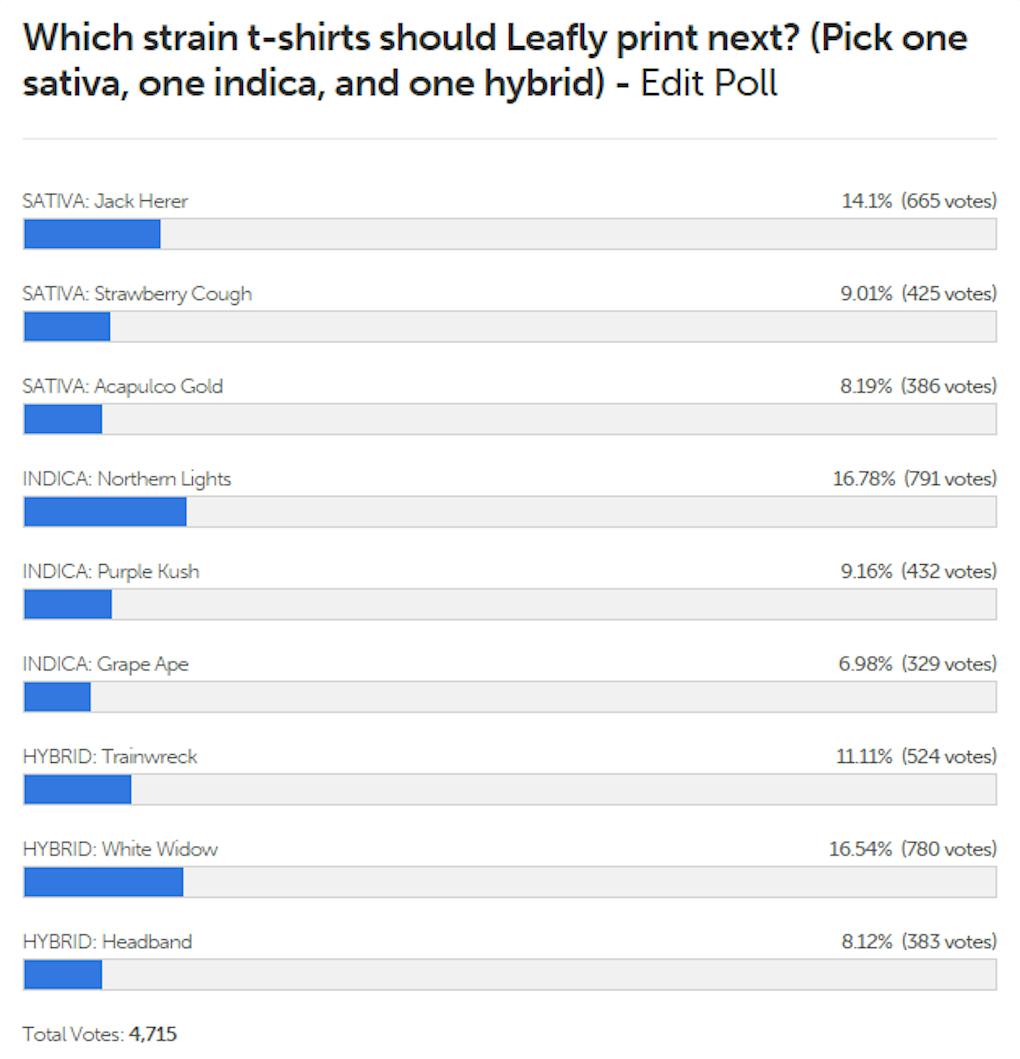Screen dimensions: 1020x1059
Task: Click the White Widow result bar
Action: click(509, 882)
